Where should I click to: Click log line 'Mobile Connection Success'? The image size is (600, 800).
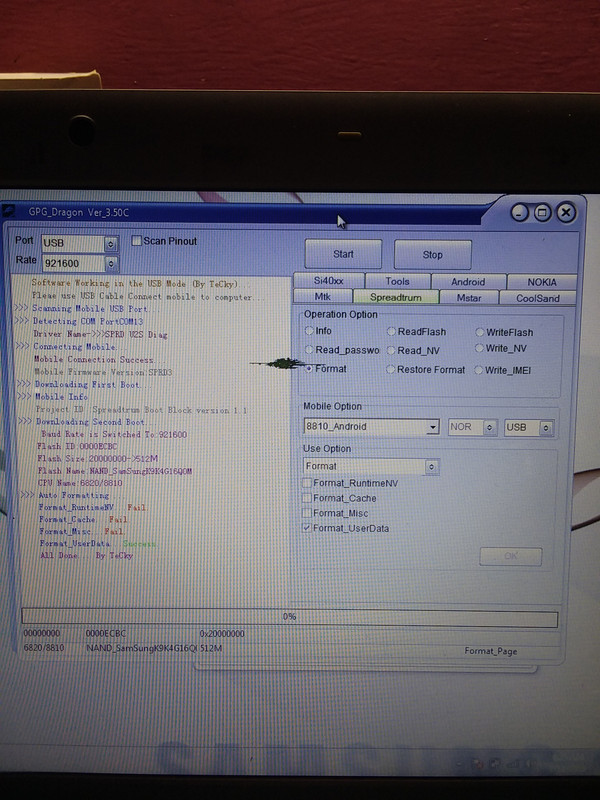point(94,359)
